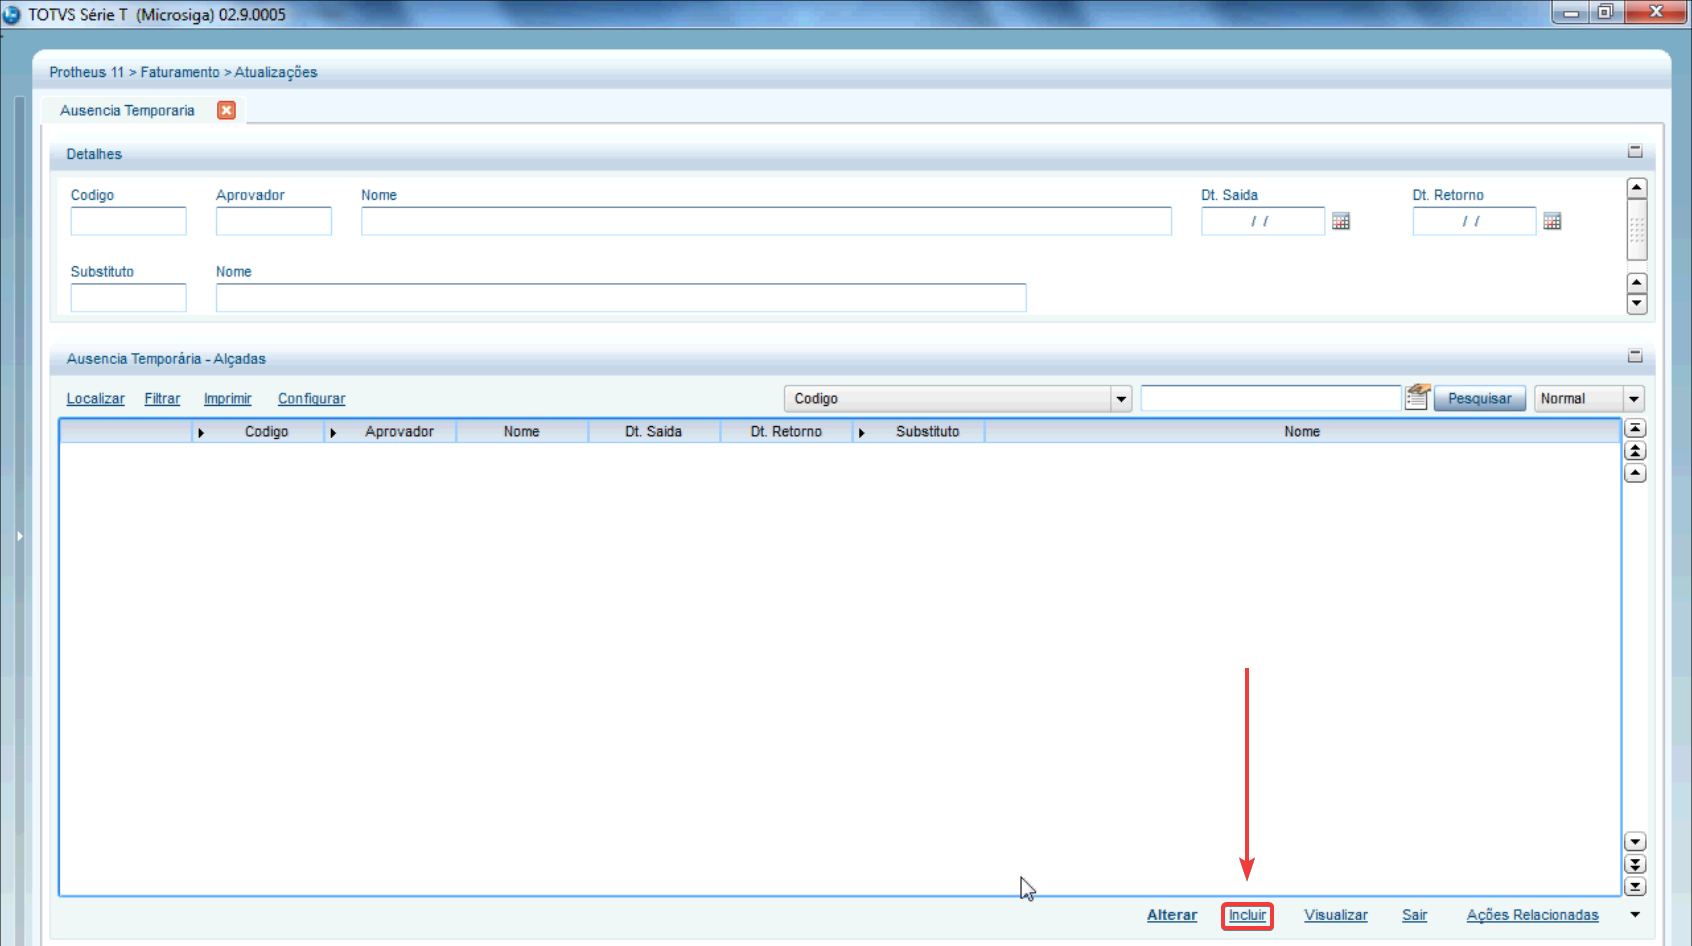Click the notepad icon beside search field
1692x946 pixels.
coord(1417,397)
